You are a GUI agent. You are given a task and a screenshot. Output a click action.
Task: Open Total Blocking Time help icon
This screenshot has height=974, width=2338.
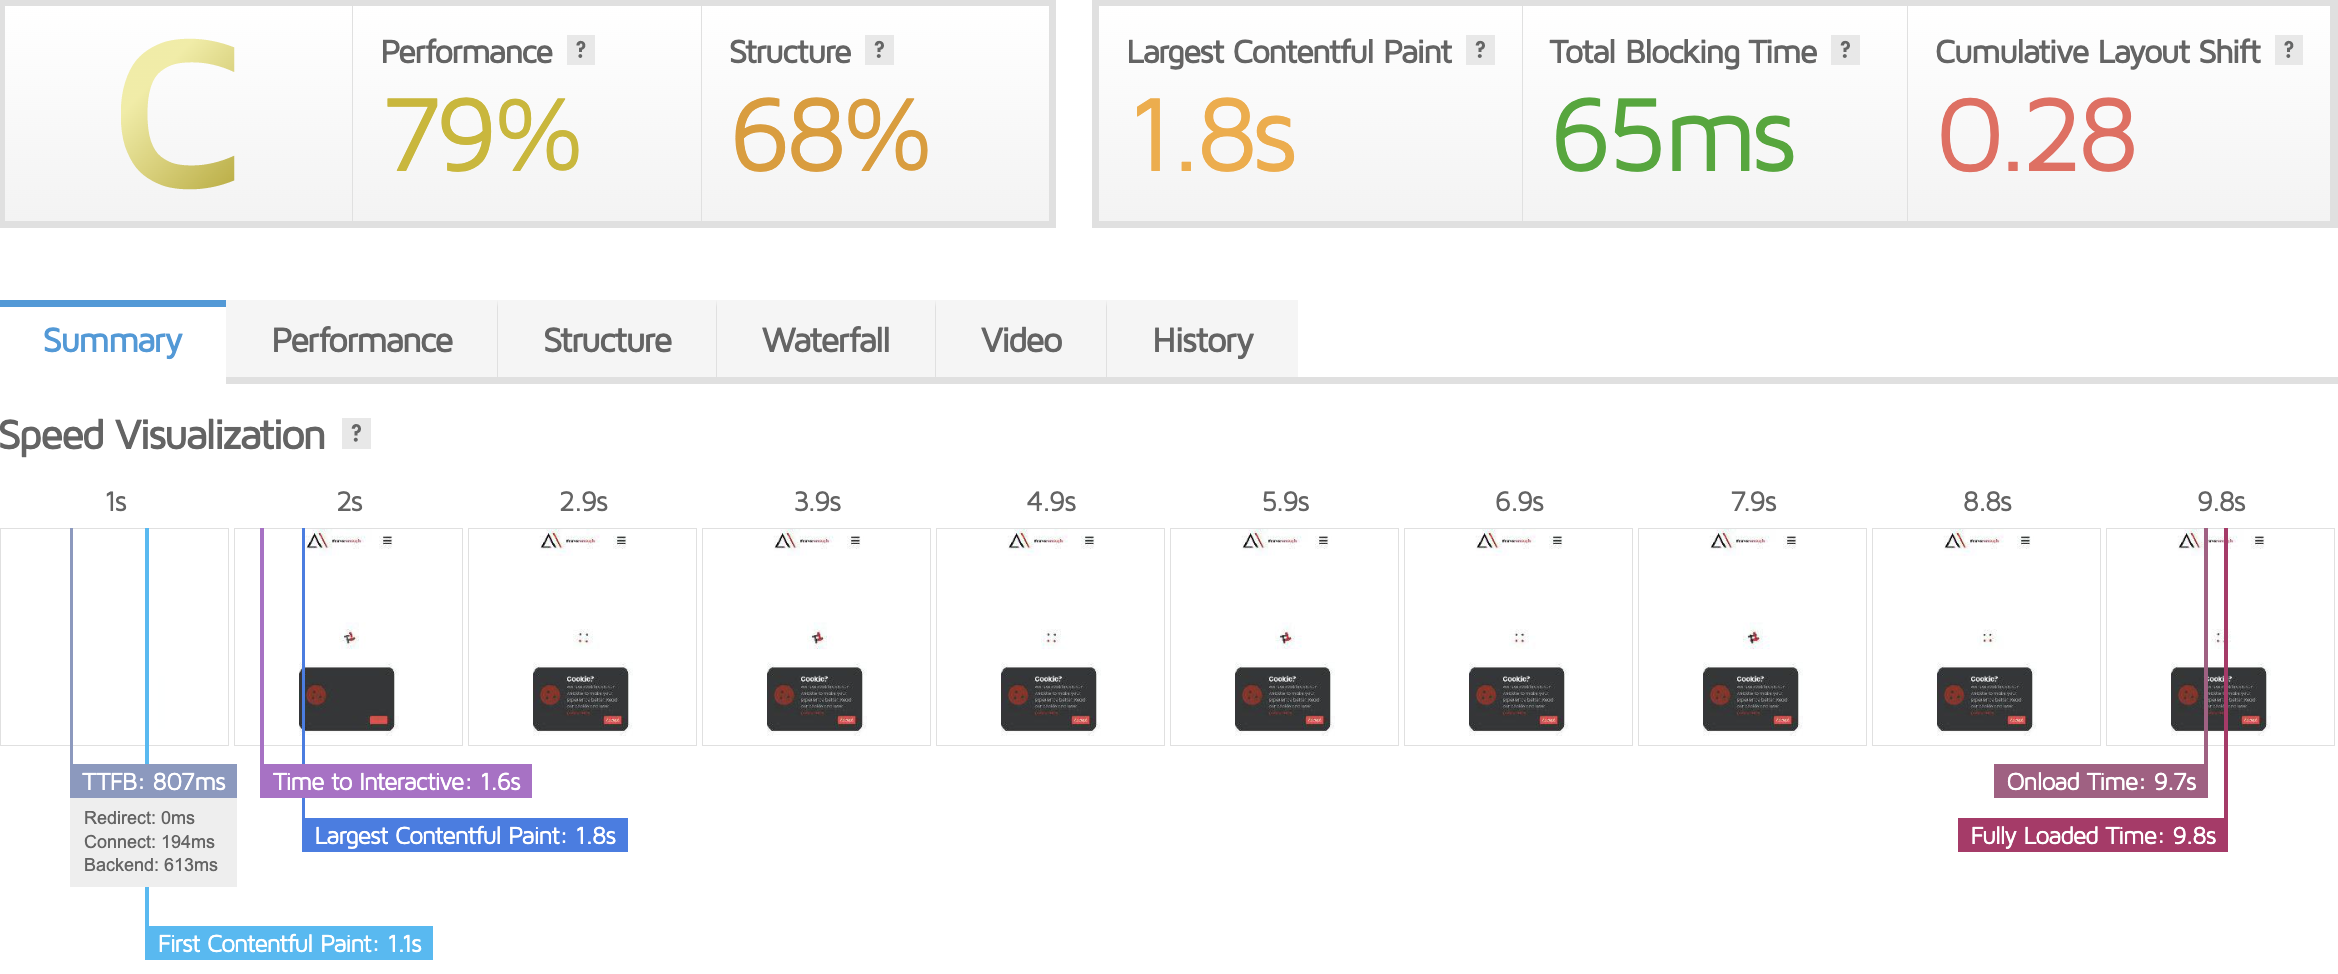click(x=1845, y=50)
